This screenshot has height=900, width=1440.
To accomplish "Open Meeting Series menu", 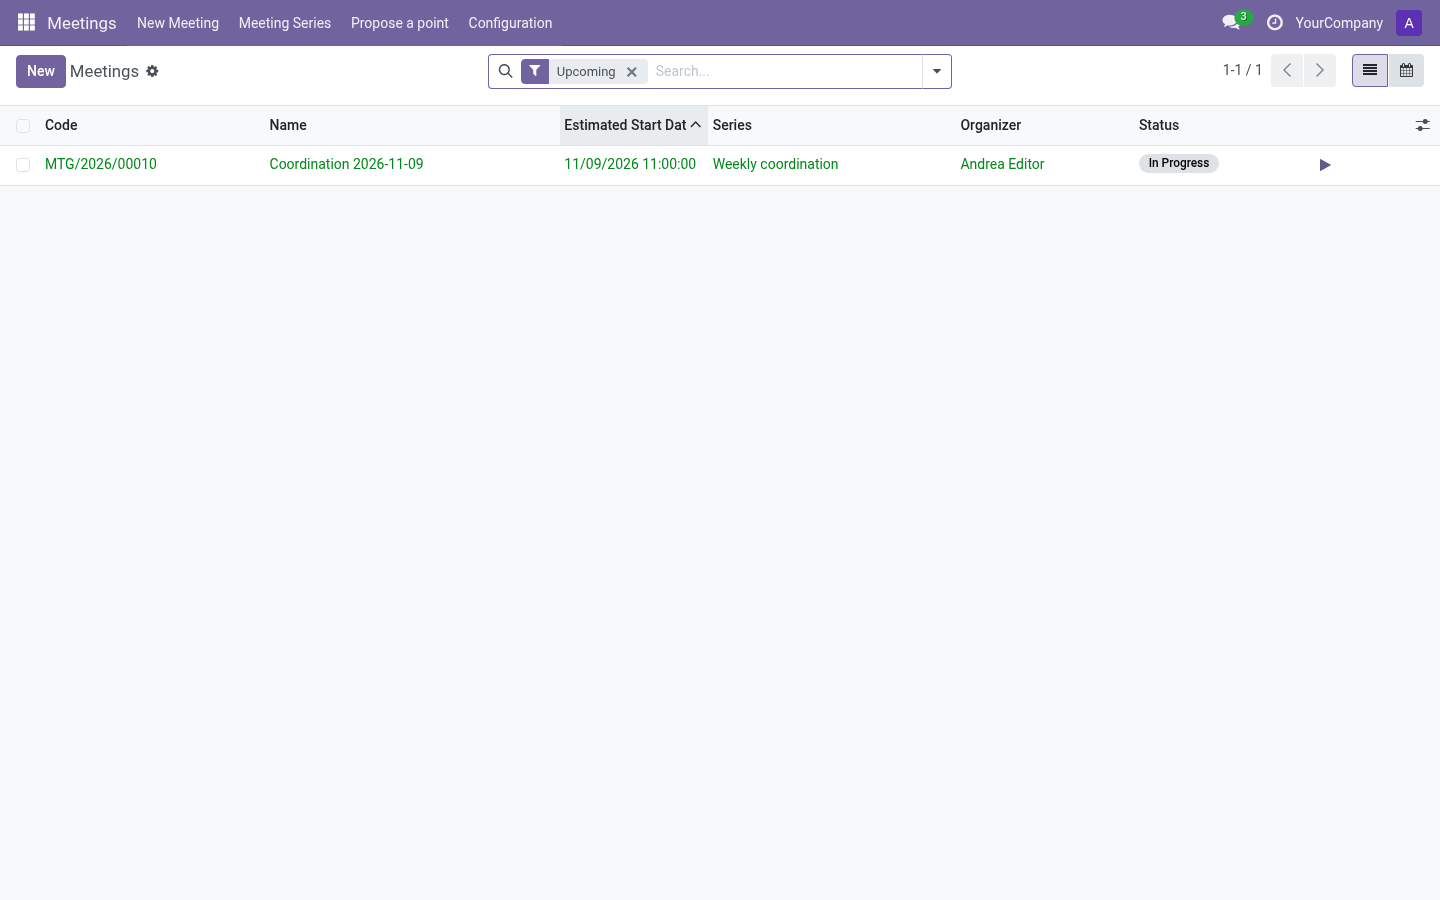I will click(285, 23).
